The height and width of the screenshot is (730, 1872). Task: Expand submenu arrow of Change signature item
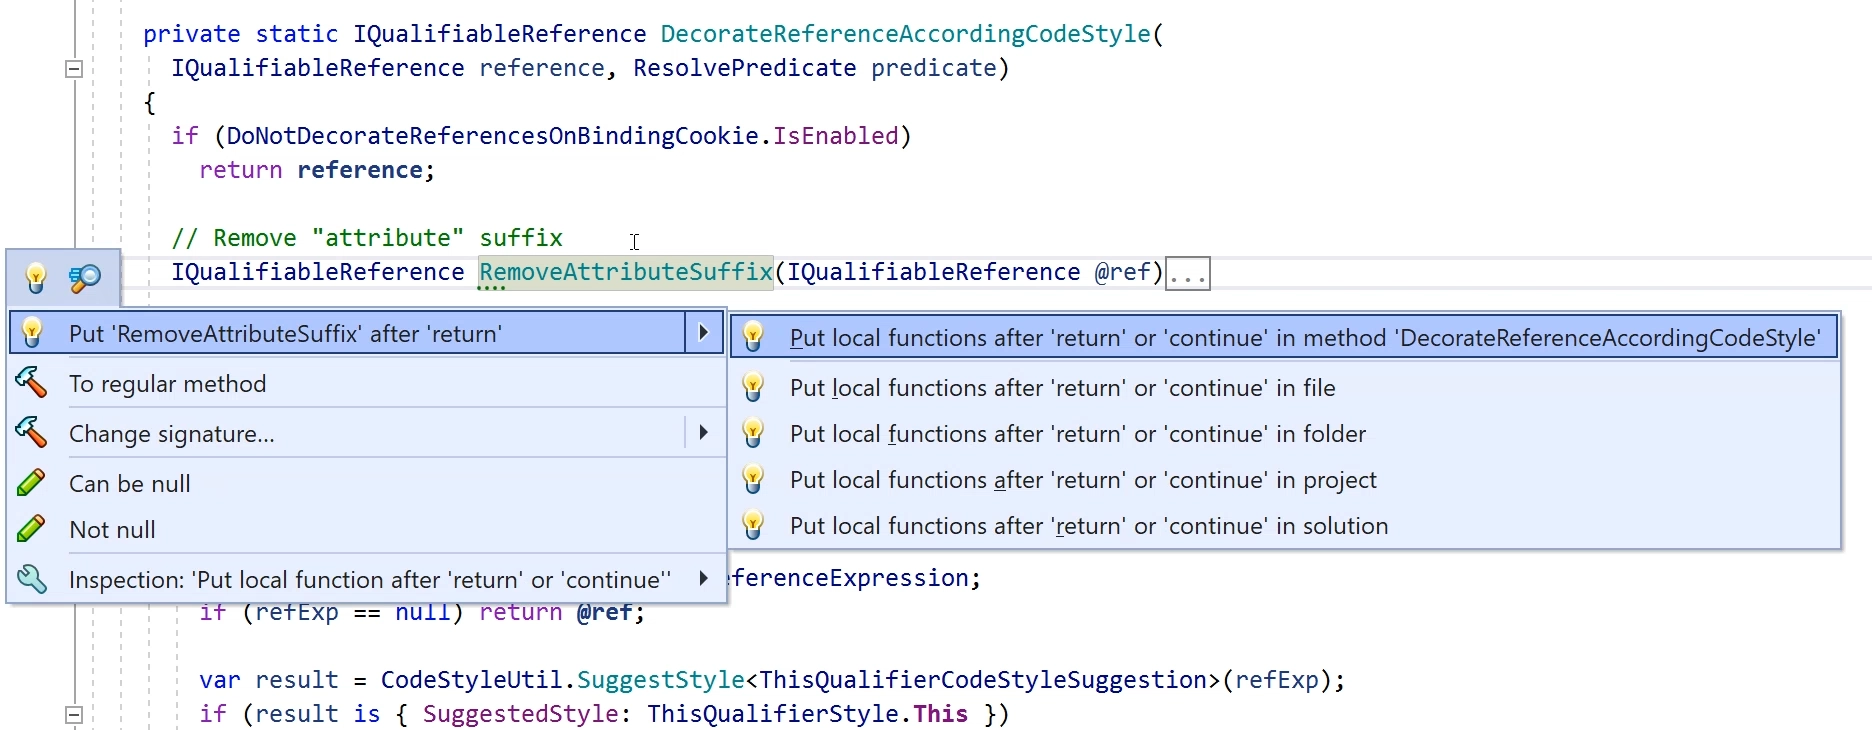click(703, 433)
